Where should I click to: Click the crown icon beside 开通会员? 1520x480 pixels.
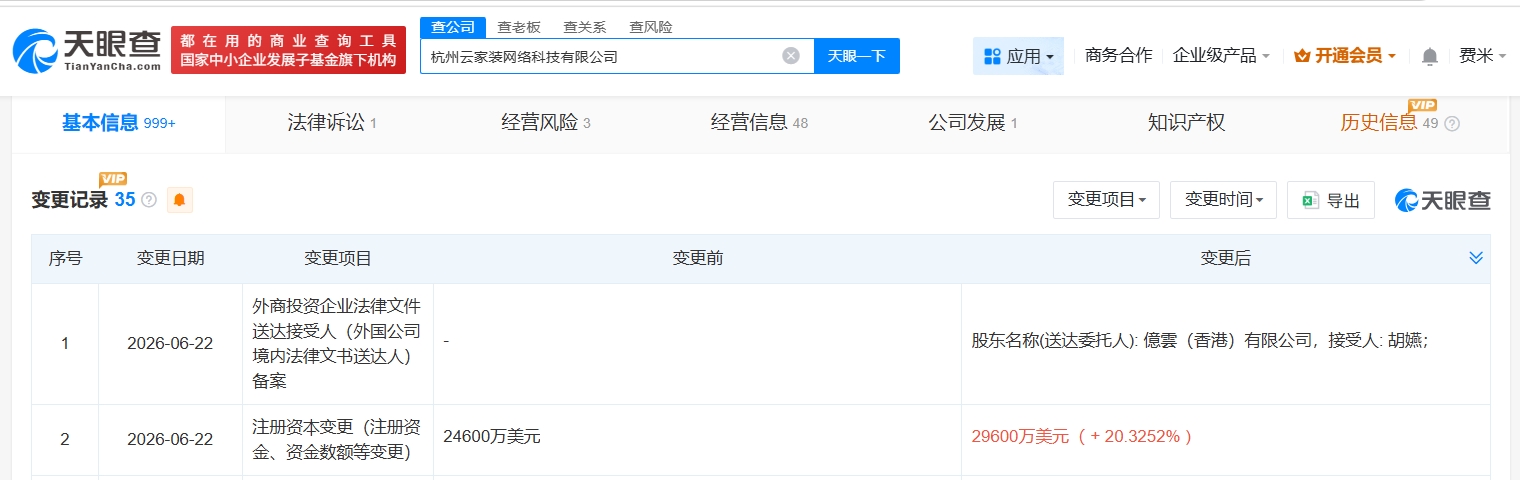pyautogui.click(x=1301, y=56)
